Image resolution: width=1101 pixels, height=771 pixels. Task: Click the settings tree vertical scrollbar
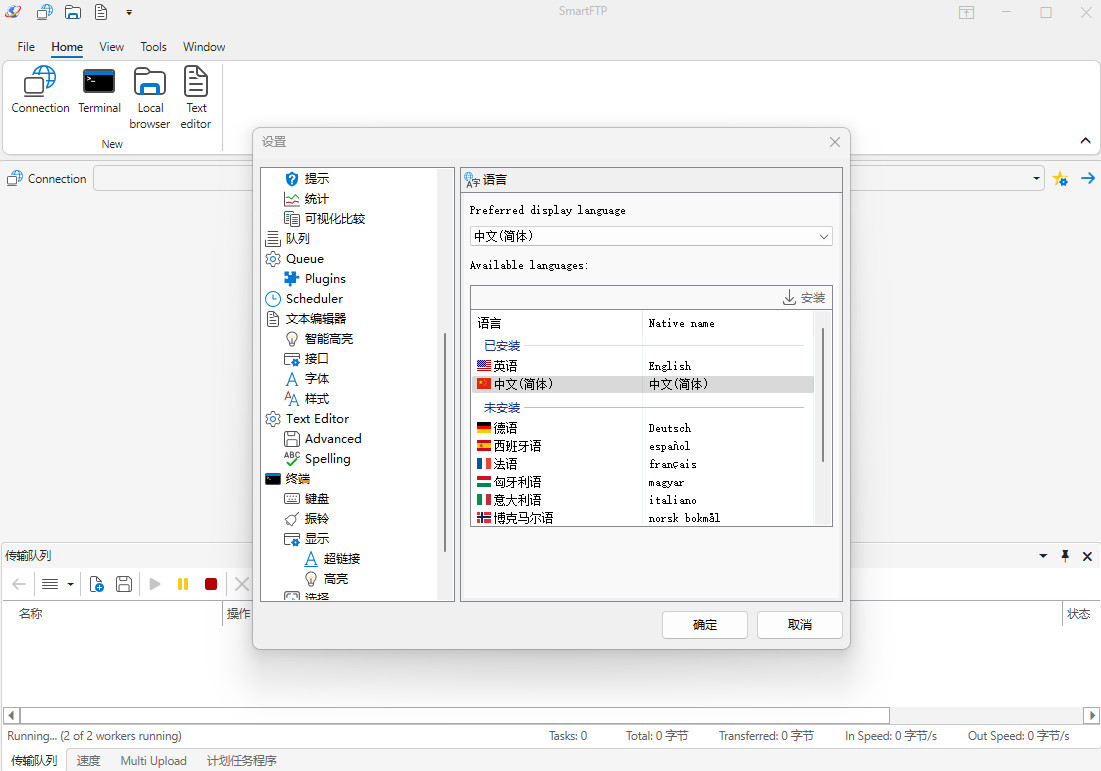[x=445, y=442]
